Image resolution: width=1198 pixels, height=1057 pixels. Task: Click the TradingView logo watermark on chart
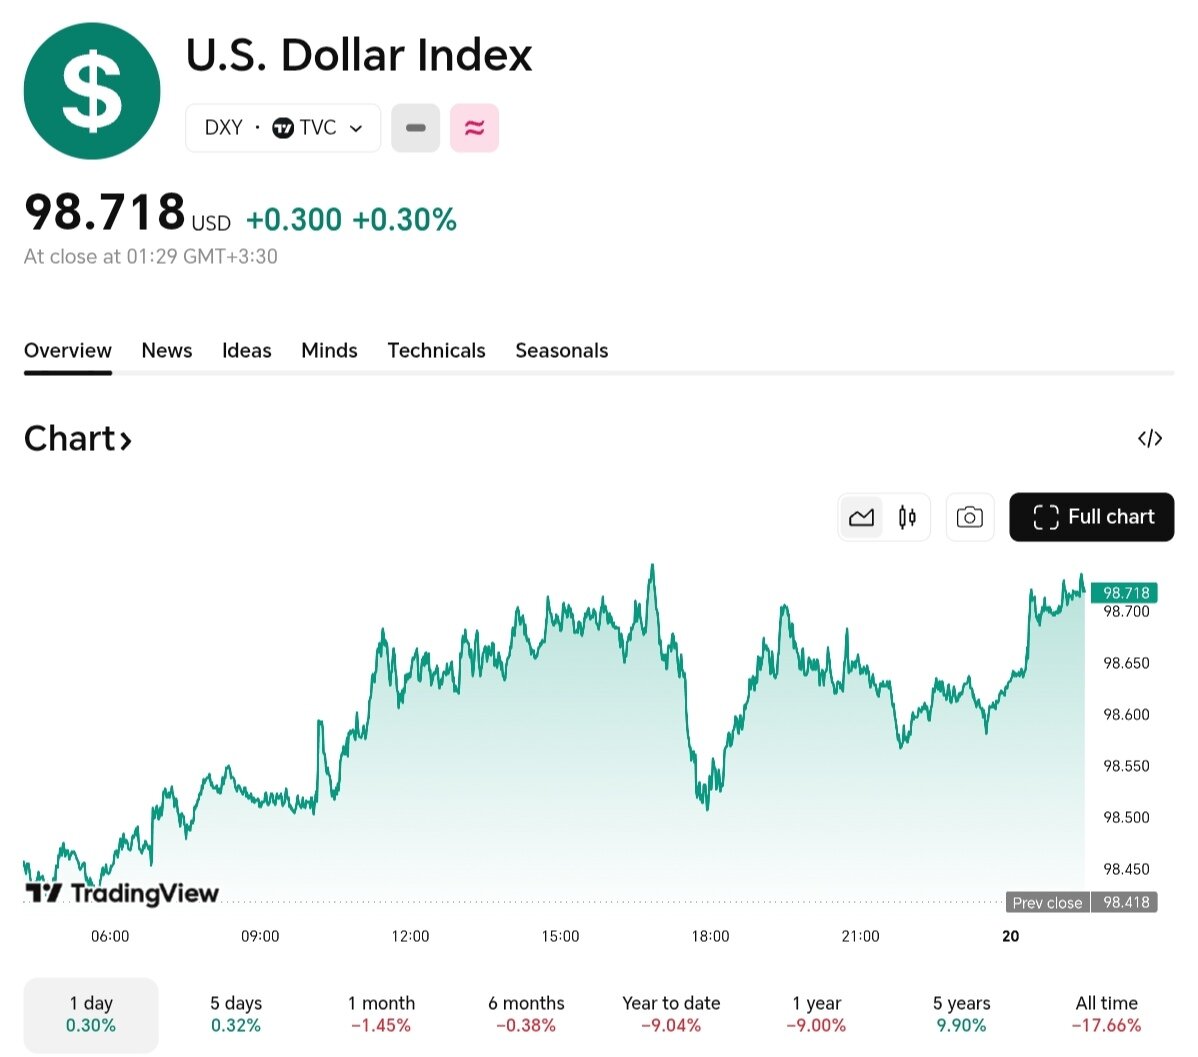pos(120,893)
